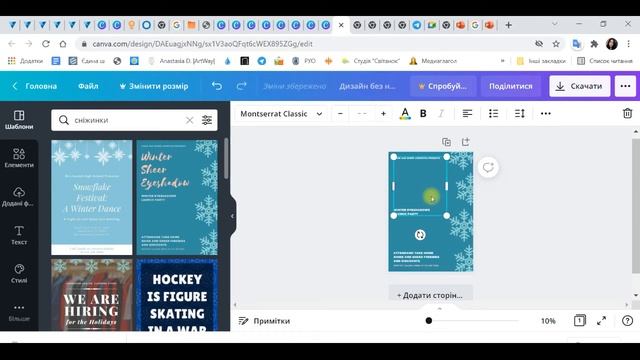Open the tab search dropdown chevron
Image resolution: width=640 pixels, height=360 pixels.
tap(555, 24)
